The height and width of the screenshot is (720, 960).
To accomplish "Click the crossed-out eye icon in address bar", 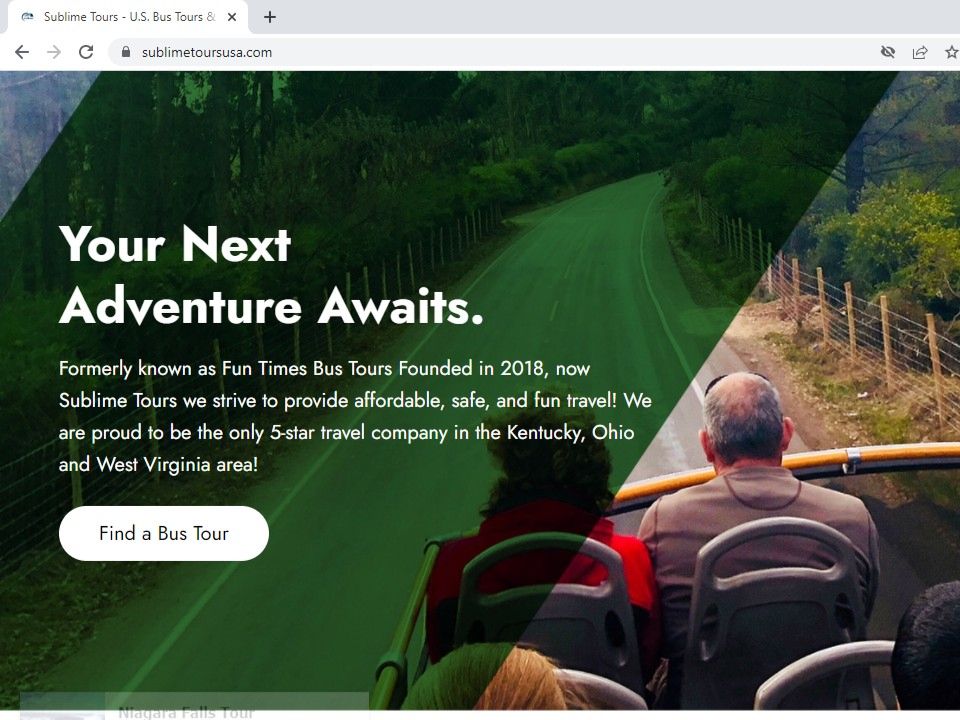I will [x=888, y=52].
